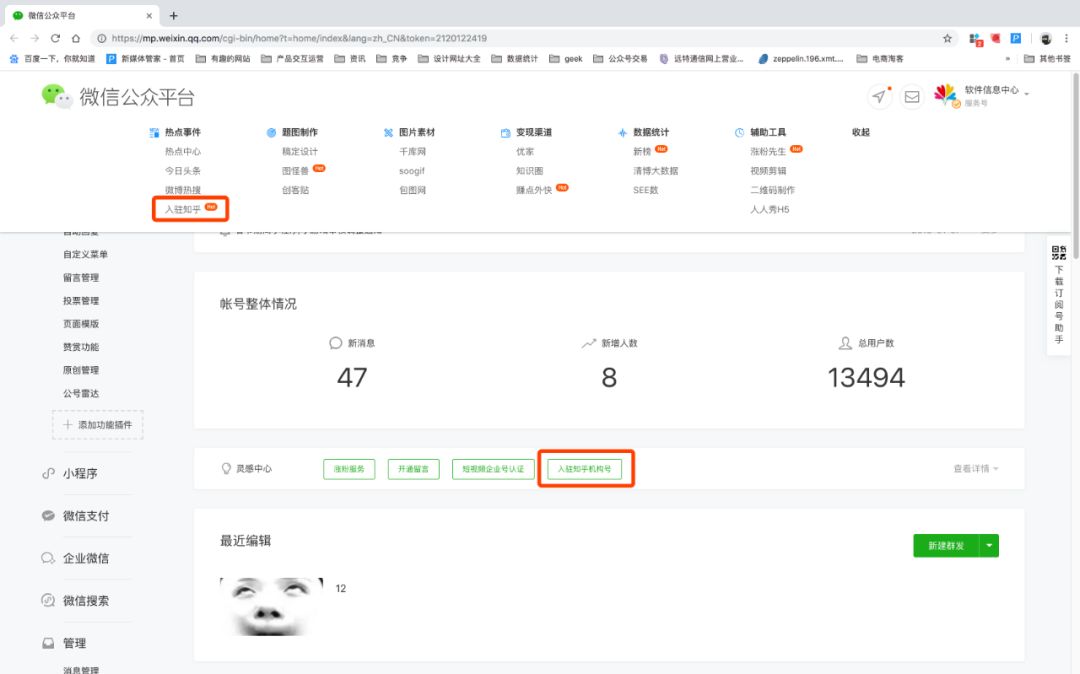Click the browser home icon
Viewport: 1080px width, 674px height.
(x=76, y=38)
